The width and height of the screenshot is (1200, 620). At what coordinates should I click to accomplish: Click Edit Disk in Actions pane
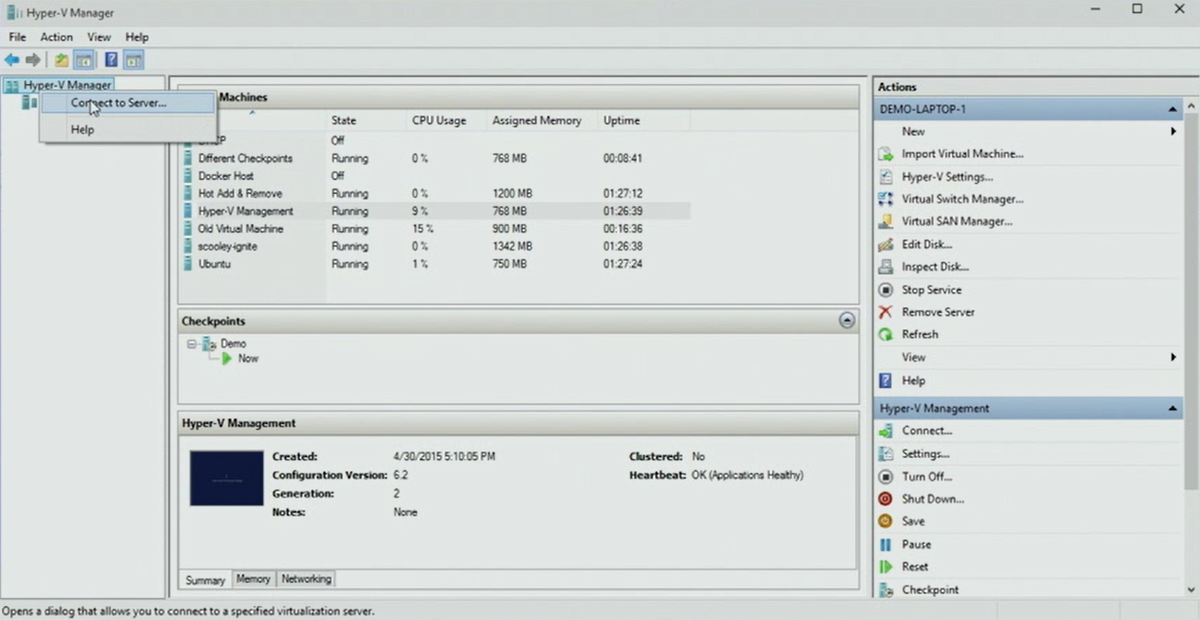coord(930,244)
